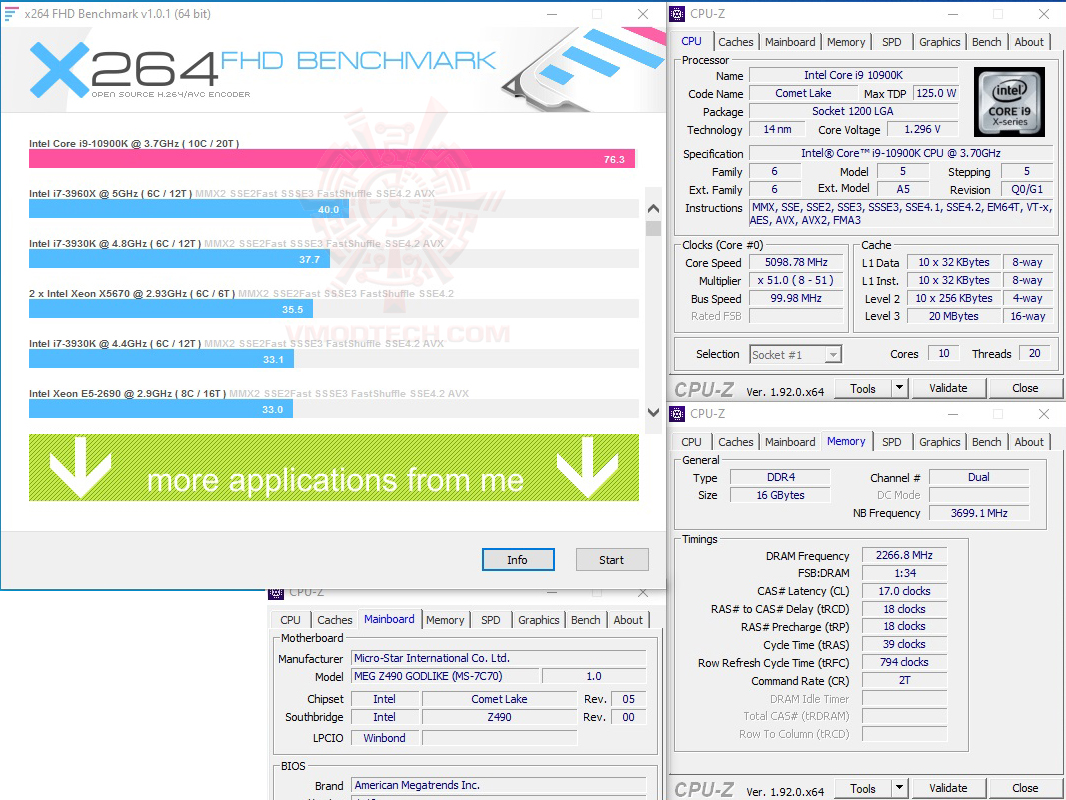The width and height of the screenshot is (1066, 800).
Task: Switch to the Bench tab
Action: point(986,41)
